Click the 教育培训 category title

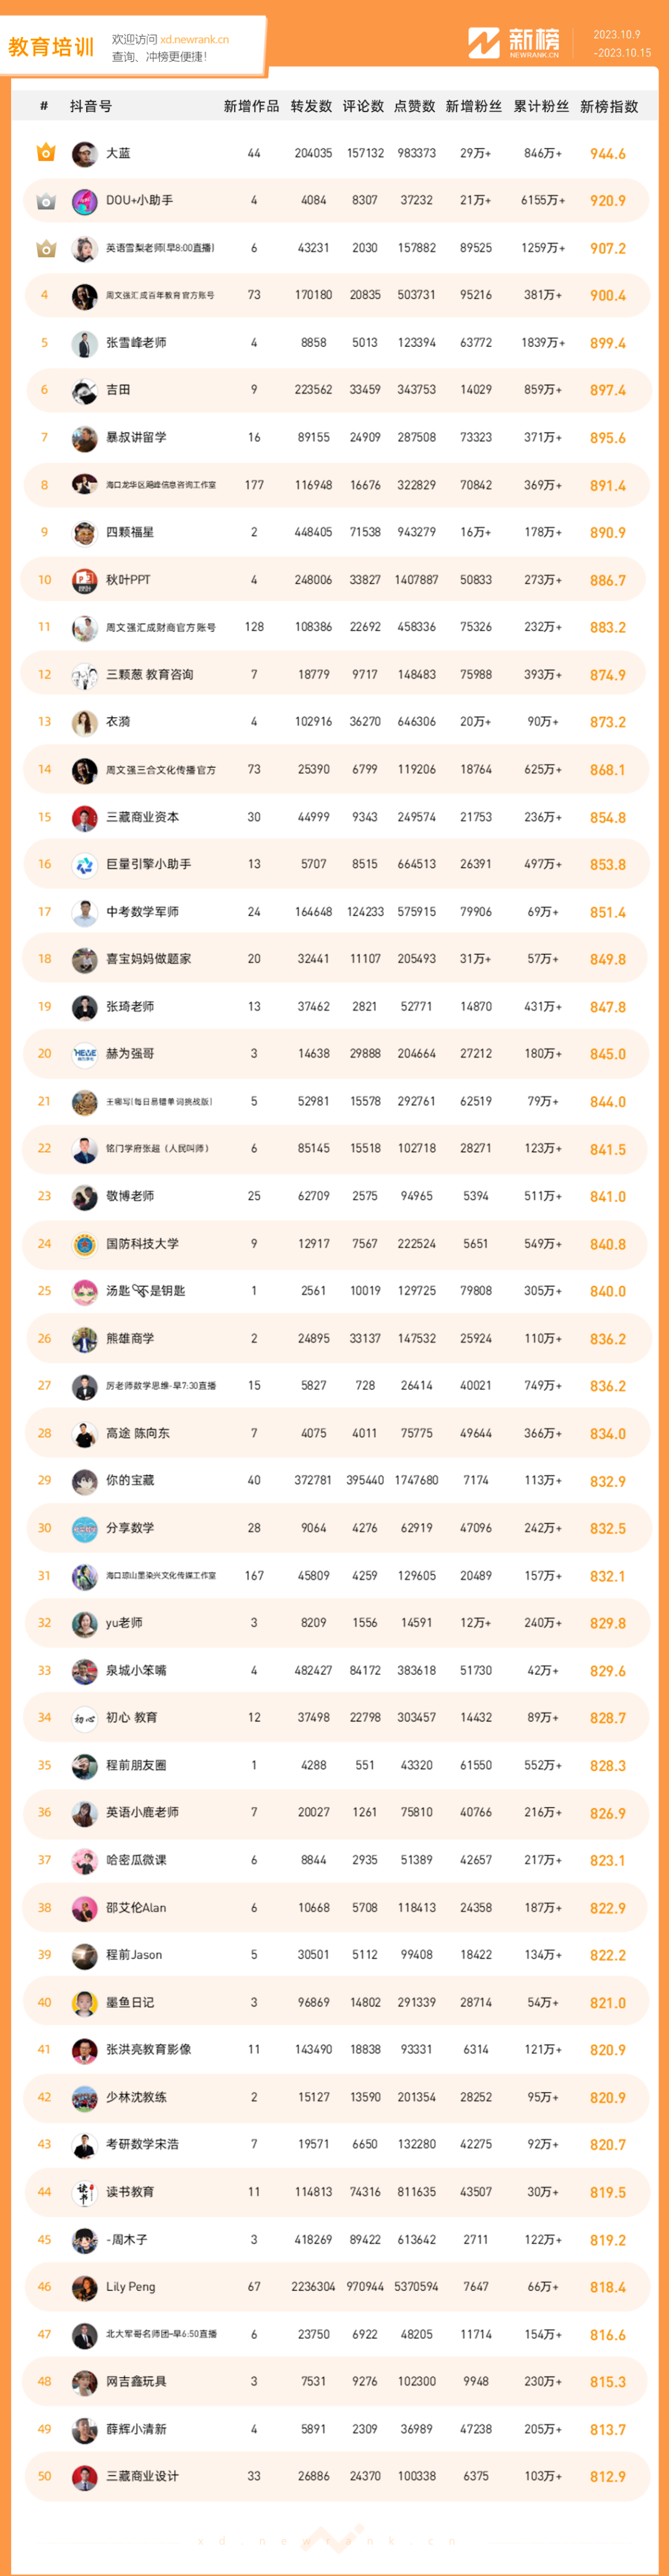click(51, 47)
